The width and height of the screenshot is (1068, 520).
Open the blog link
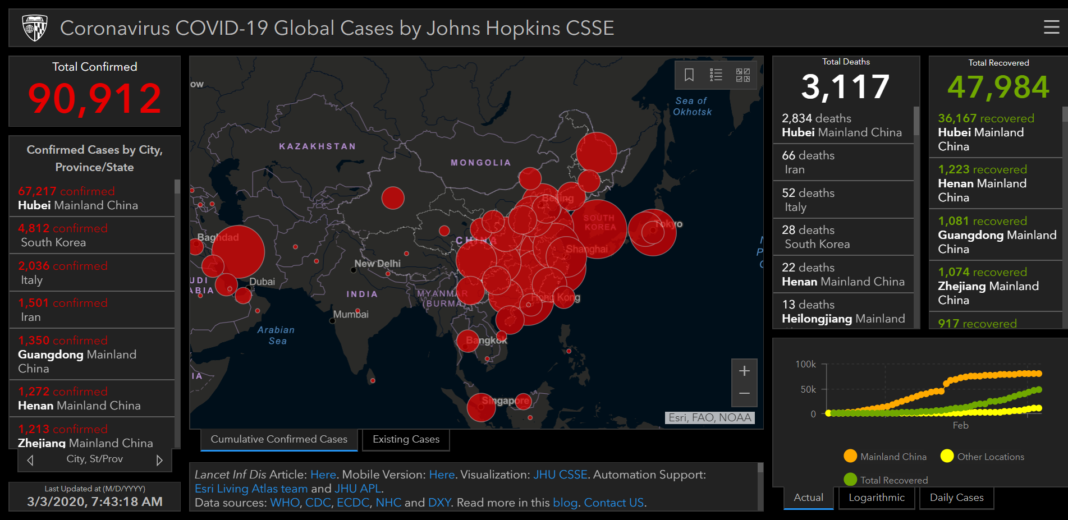pyautogui.click(x=565, y=503)
